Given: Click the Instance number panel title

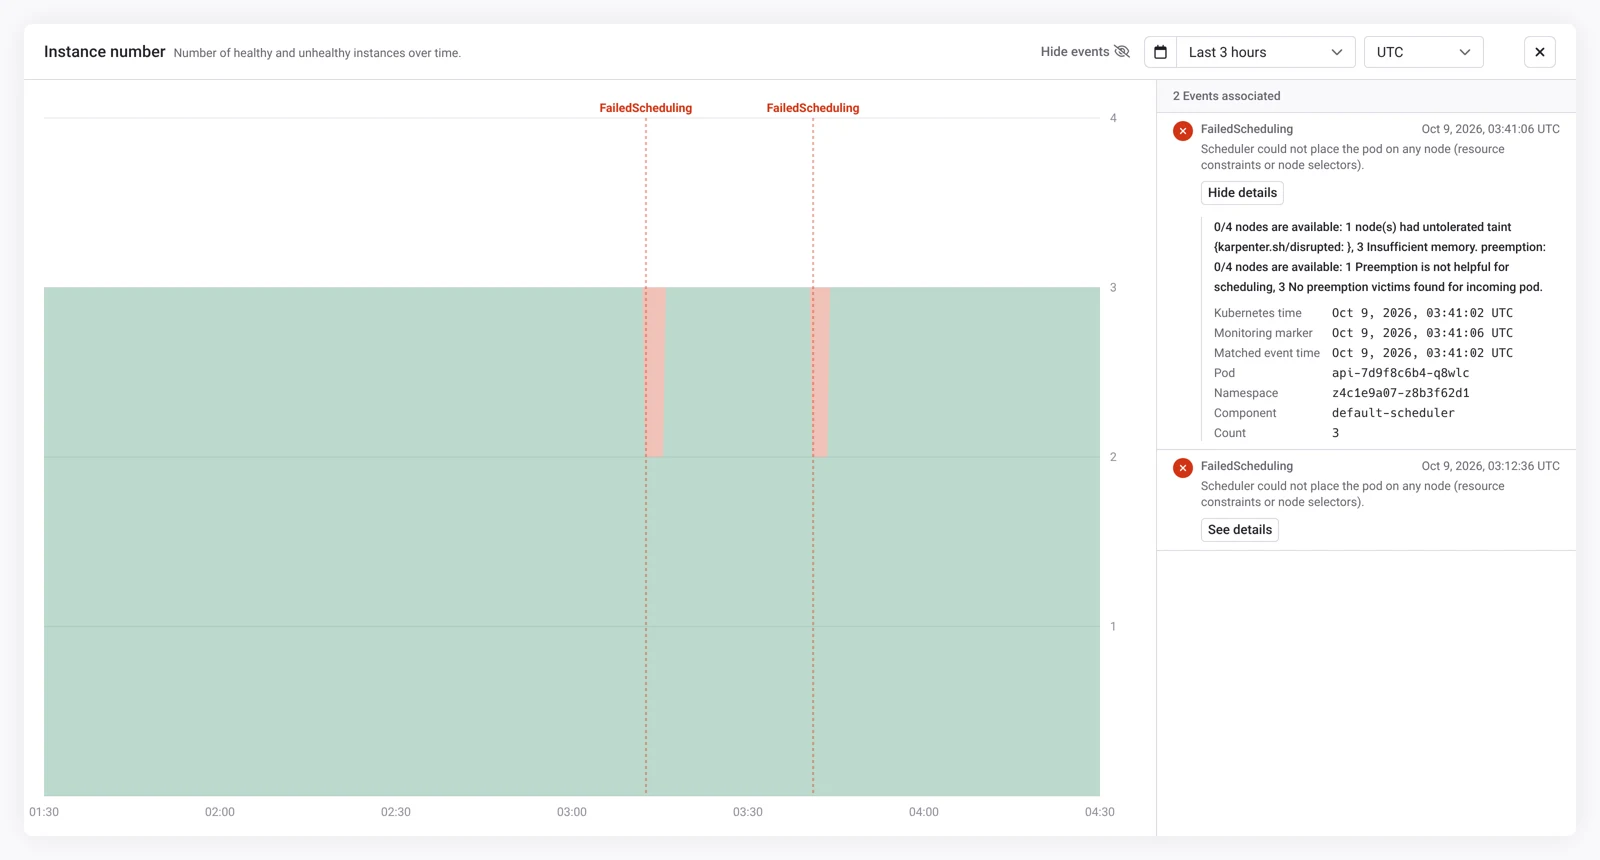Looking at the screenshot, I should [105, 52].
